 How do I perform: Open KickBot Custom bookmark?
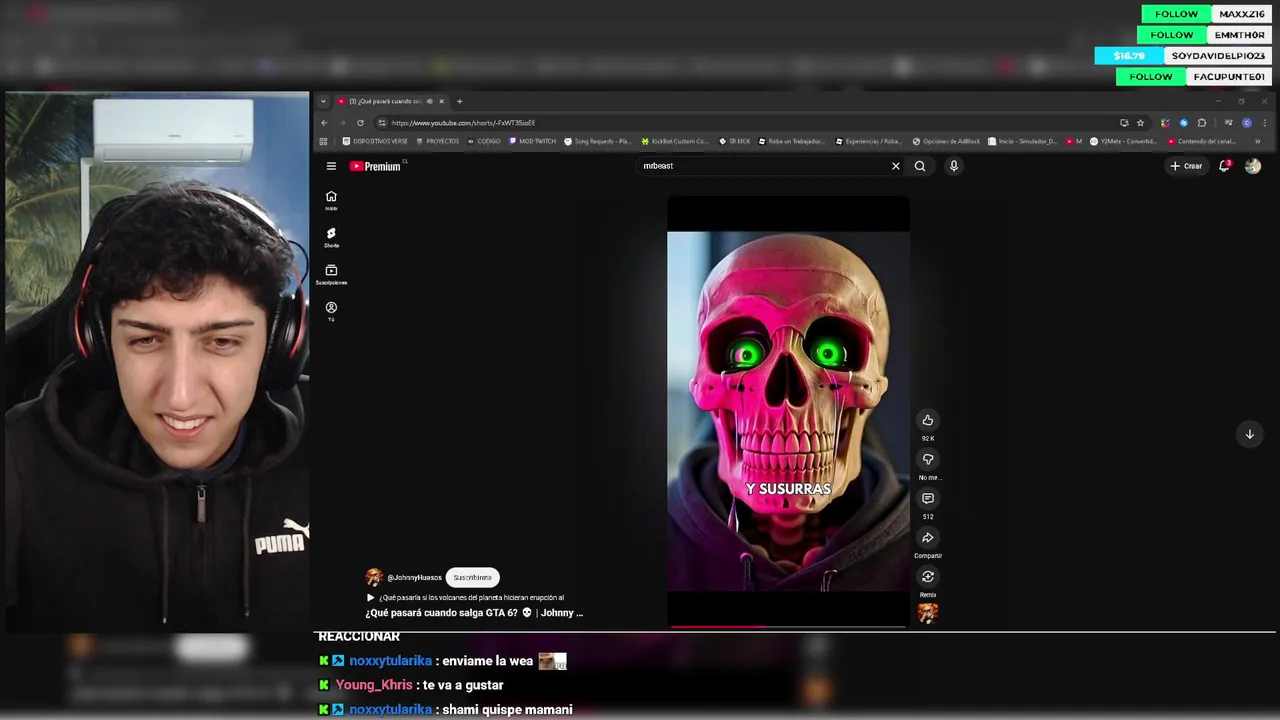(675, 141)
